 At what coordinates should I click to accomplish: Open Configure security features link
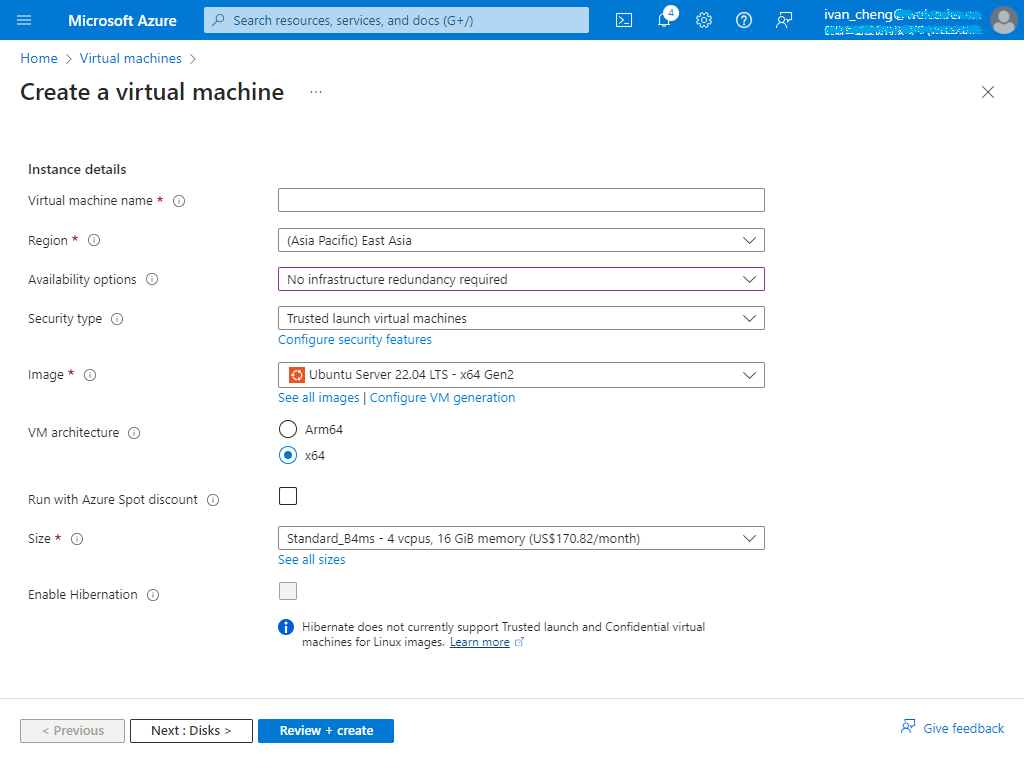(355, 340)
